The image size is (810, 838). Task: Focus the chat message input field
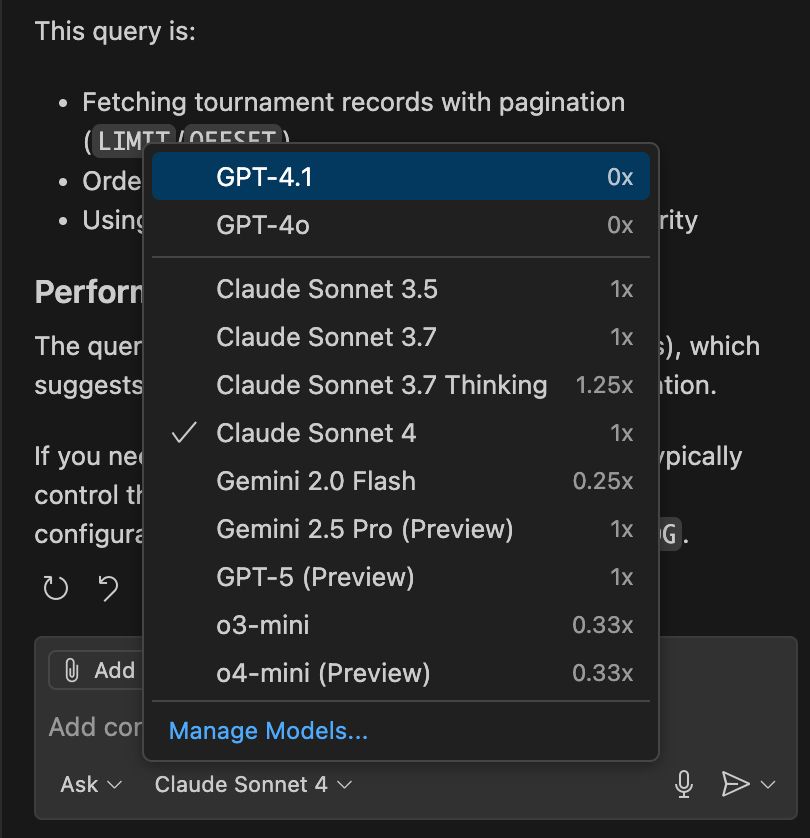[96, 727]
